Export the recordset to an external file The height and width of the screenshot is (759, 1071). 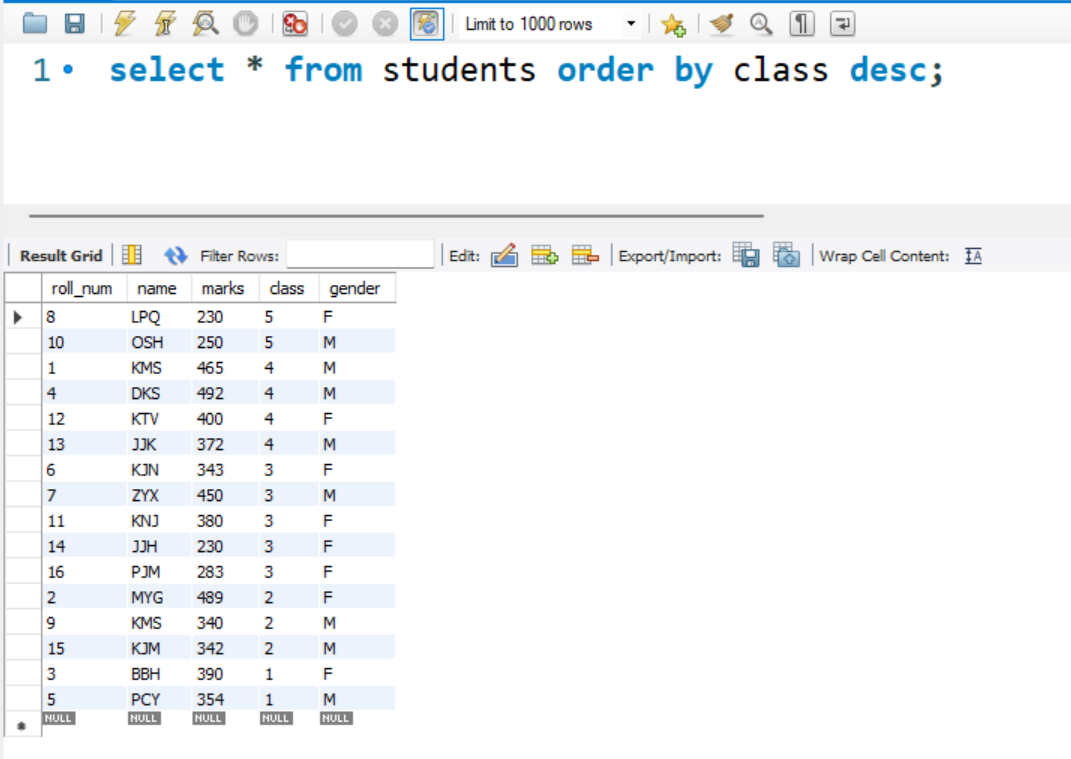click(745, 256)
